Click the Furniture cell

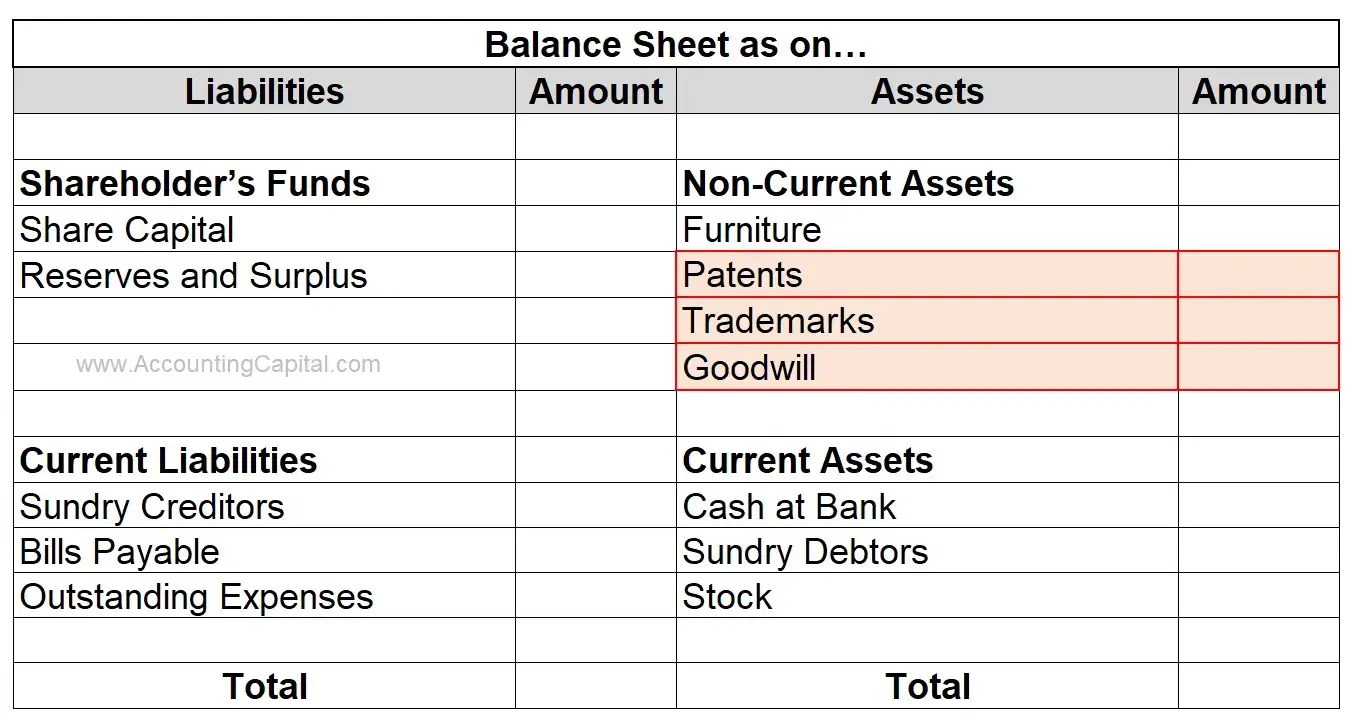927,229
